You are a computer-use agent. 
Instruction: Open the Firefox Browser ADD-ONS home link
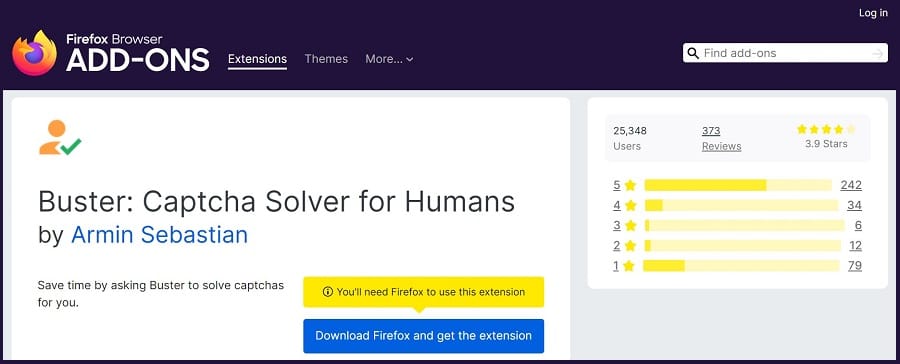(138, 53)
